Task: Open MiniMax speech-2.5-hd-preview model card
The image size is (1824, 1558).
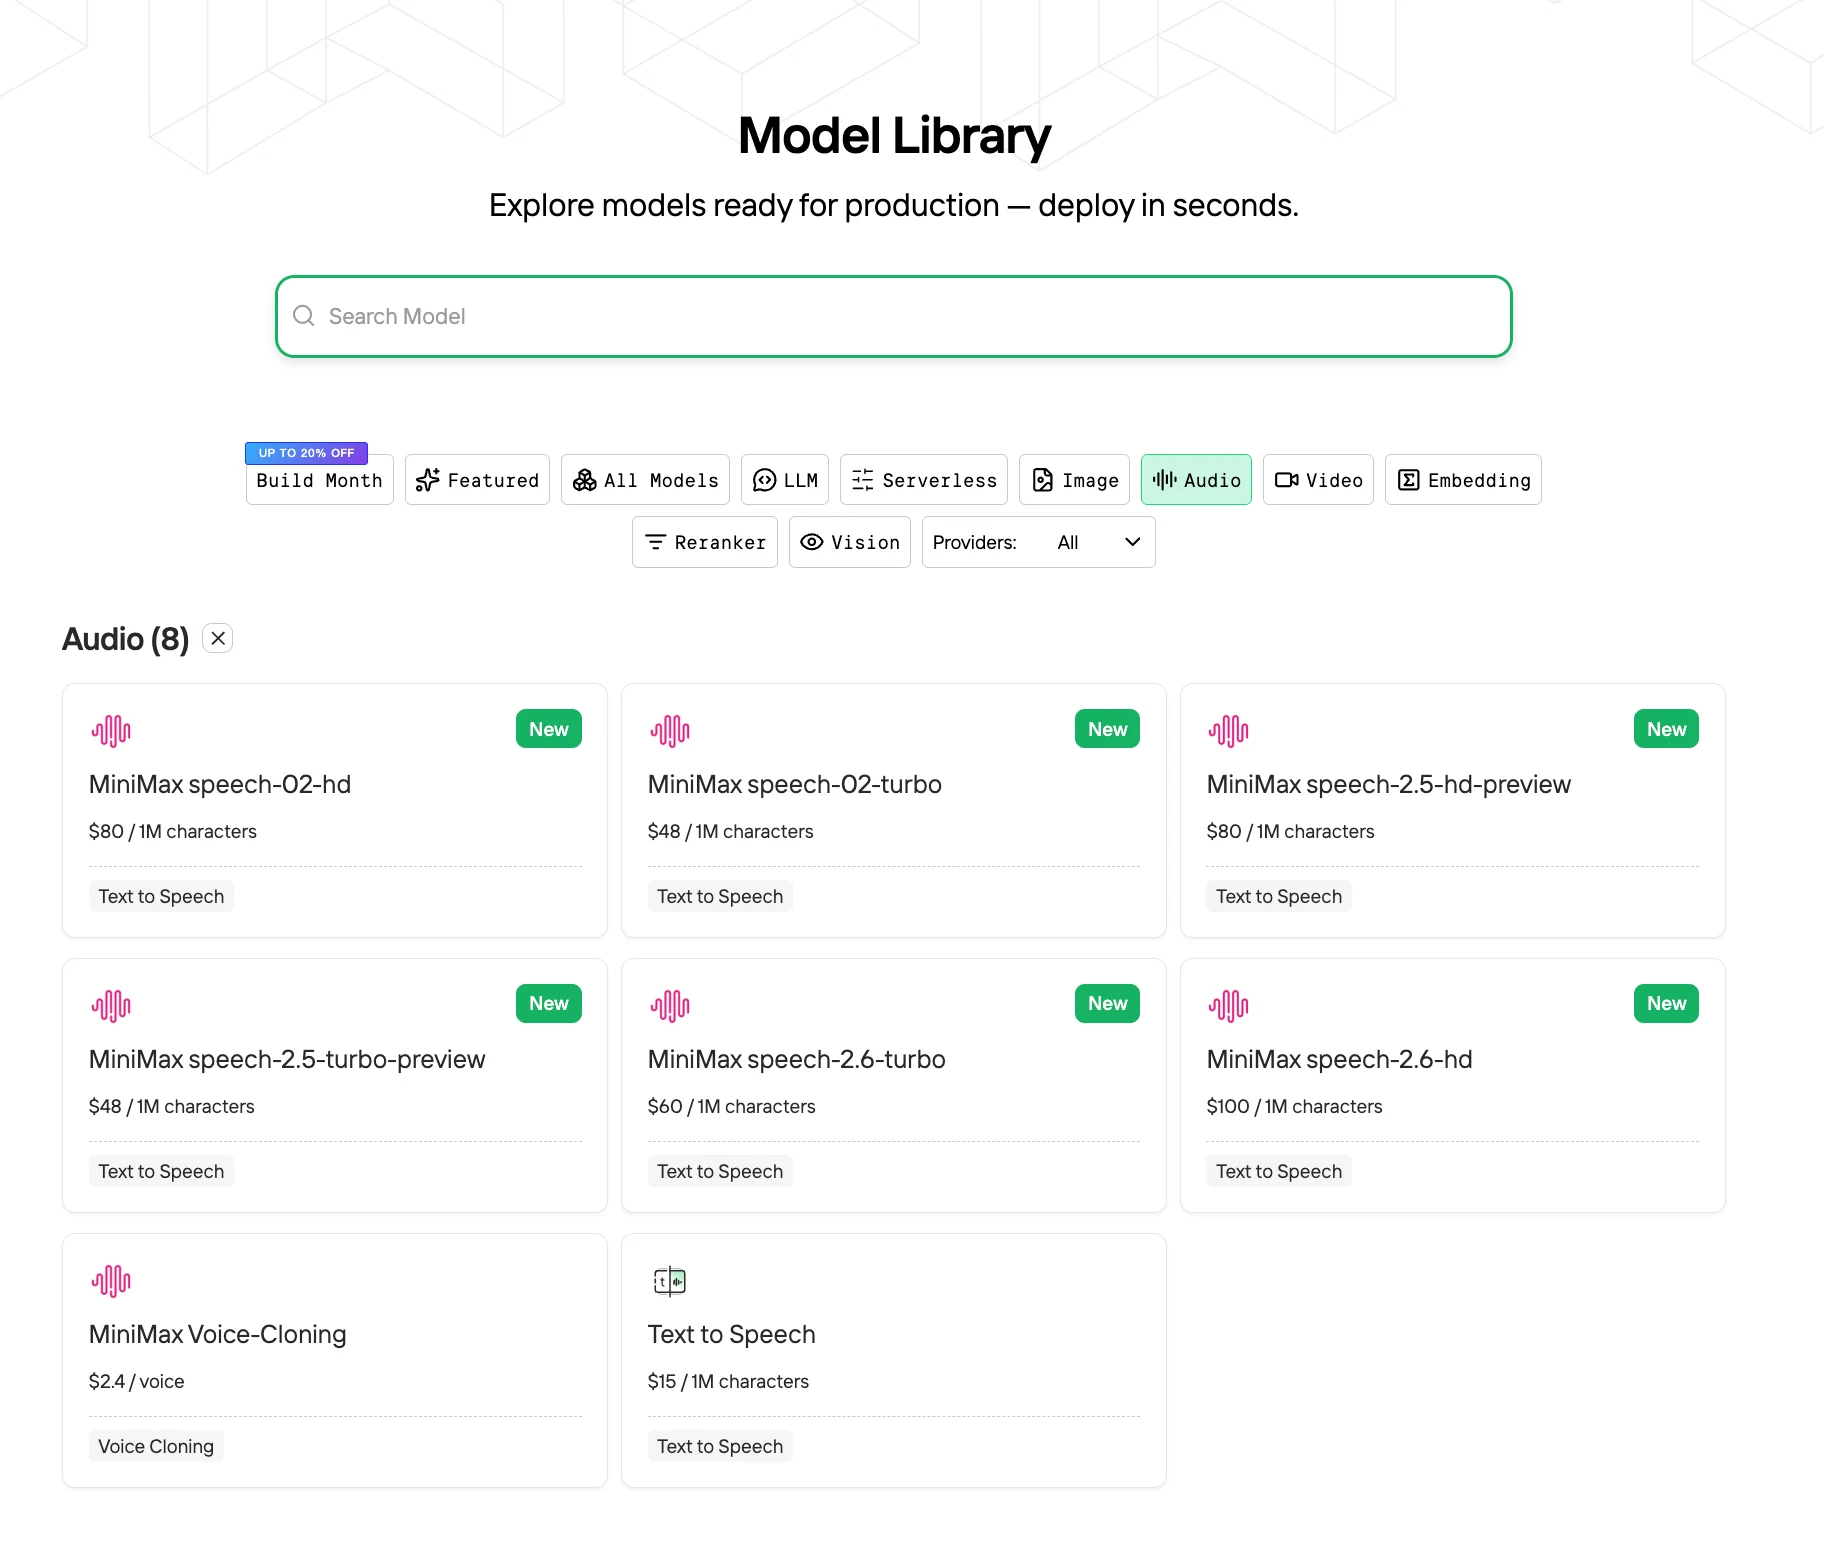Action: (x=1452, y=810)
